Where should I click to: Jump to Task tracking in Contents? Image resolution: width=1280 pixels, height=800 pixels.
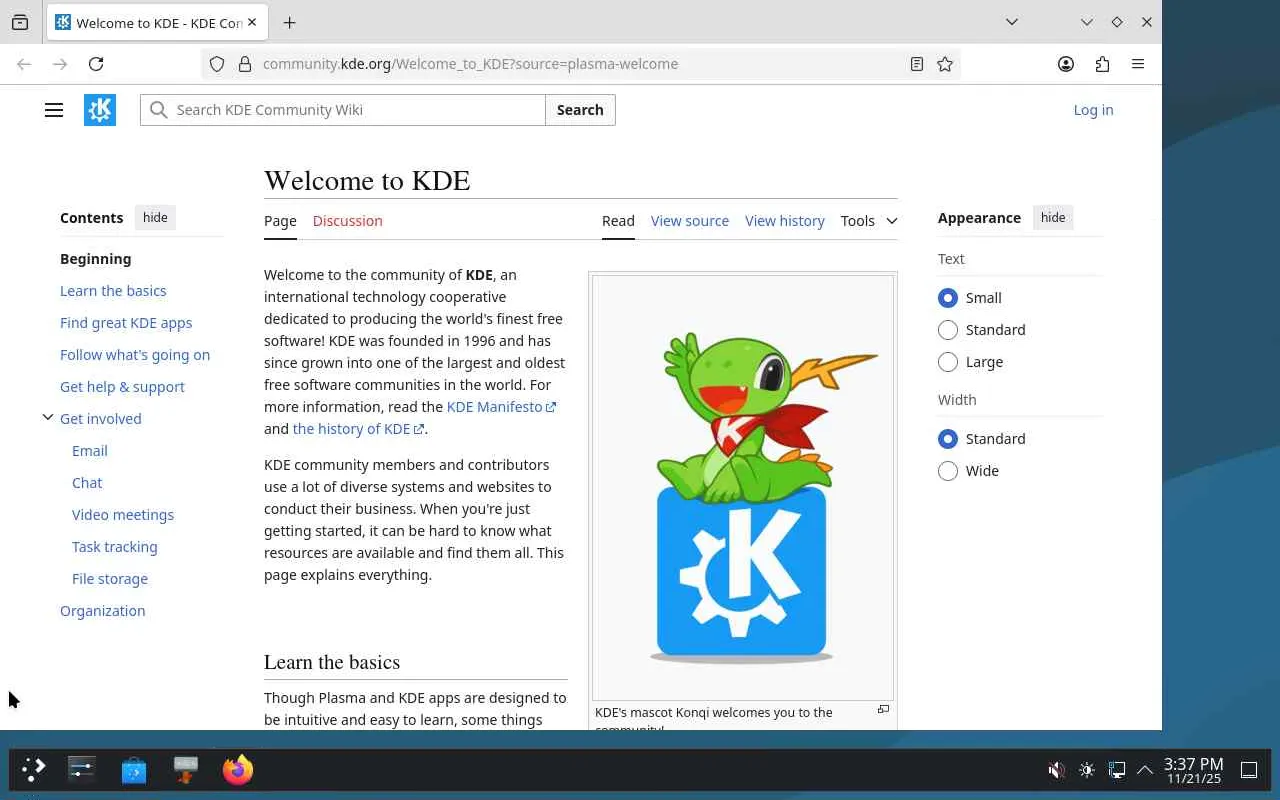tap(115, 547)
